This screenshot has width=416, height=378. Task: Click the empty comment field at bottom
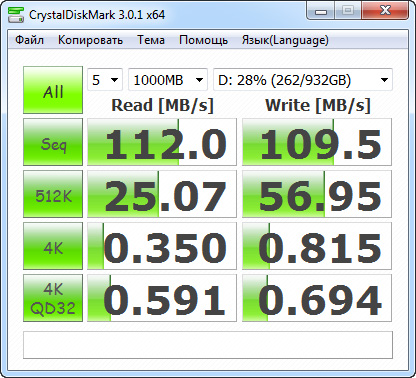pyautogui.click(x=208, y=345)
